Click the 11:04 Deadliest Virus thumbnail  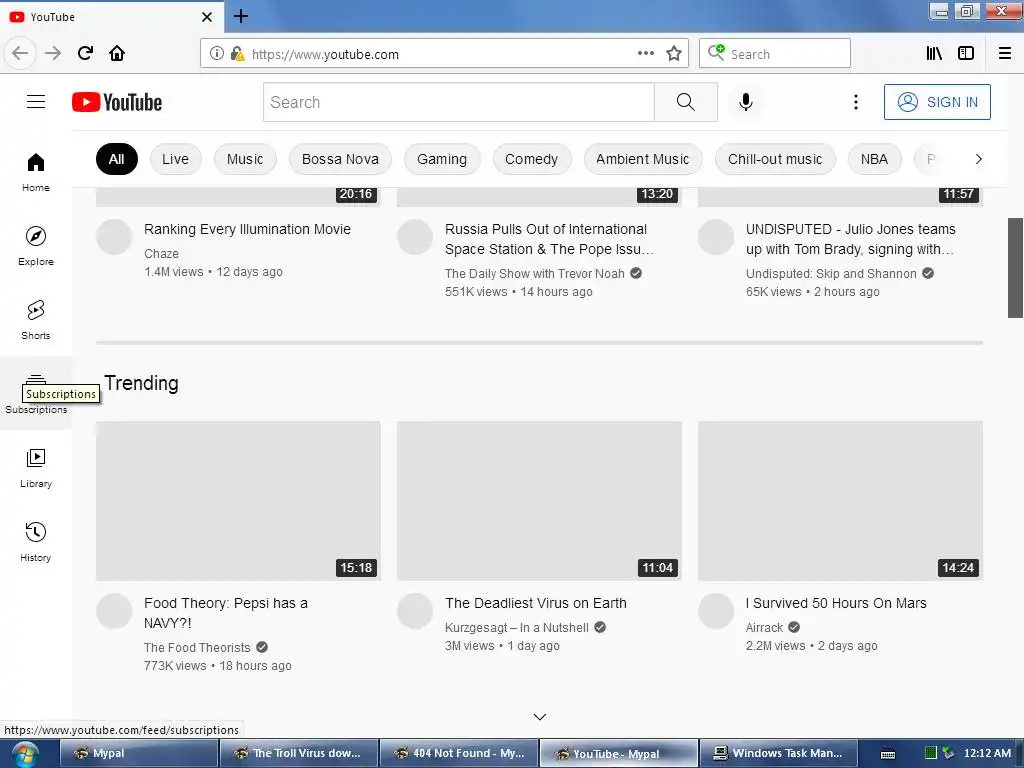pyautogui.click(x=539, y=500)
